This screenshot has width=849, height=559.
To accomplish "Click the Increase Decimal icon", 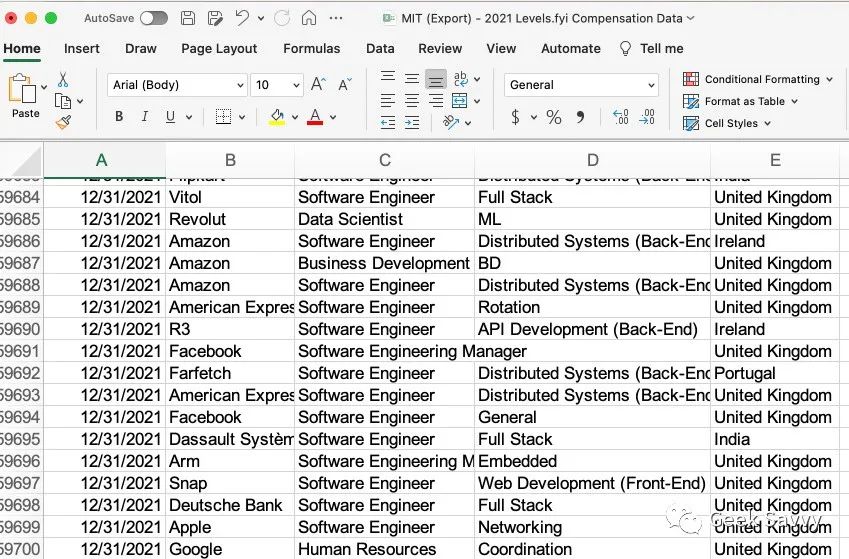I will pos(621,117).
